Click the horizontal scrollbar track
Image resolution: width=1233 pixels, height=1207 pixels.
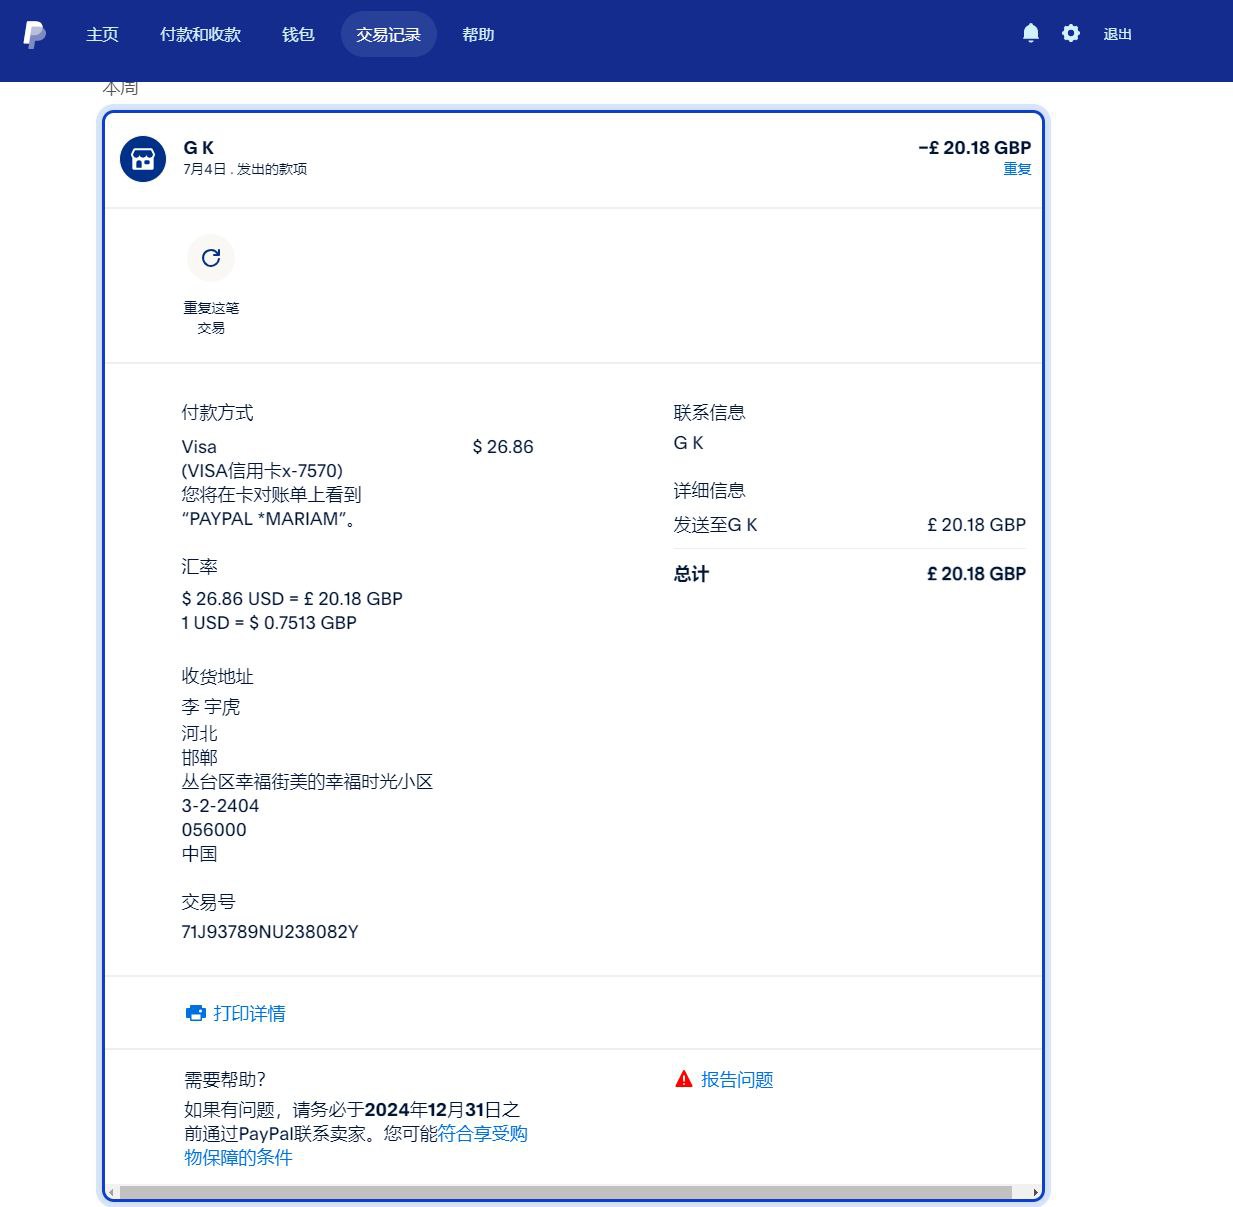[x=565, y=1192]
